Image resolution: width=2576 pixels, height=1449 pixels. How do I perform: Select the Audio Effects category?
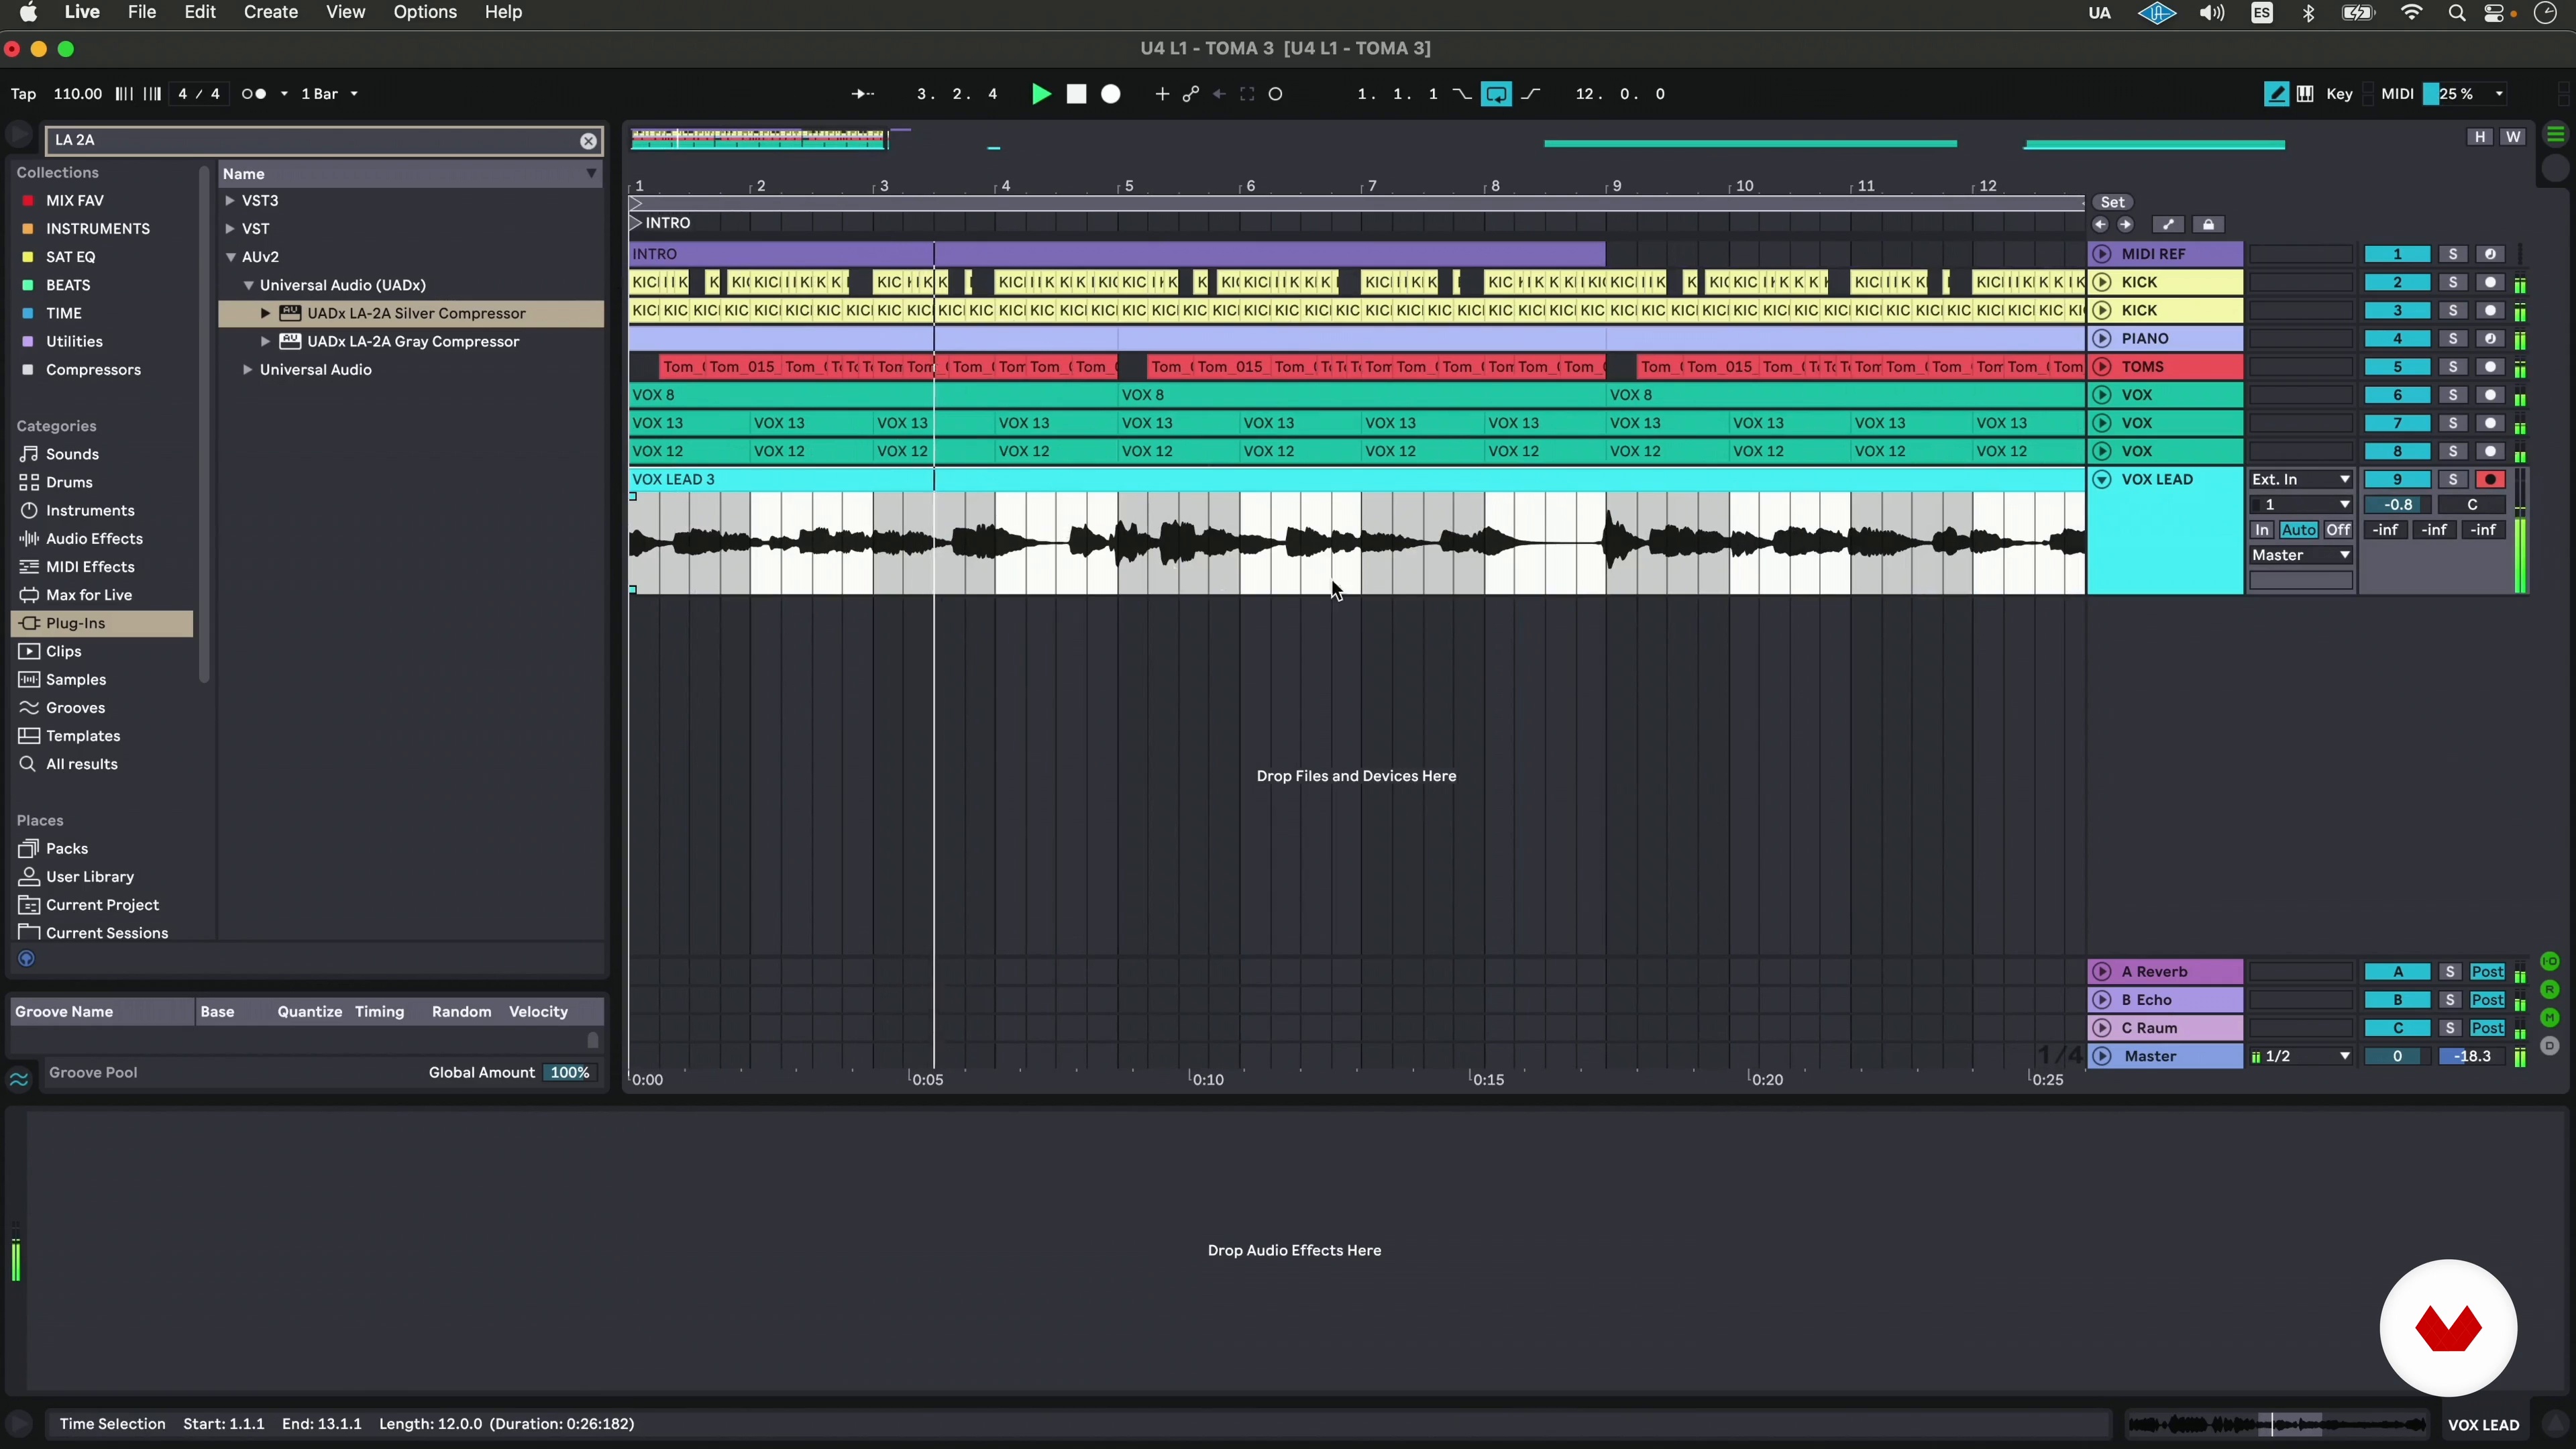94,539
